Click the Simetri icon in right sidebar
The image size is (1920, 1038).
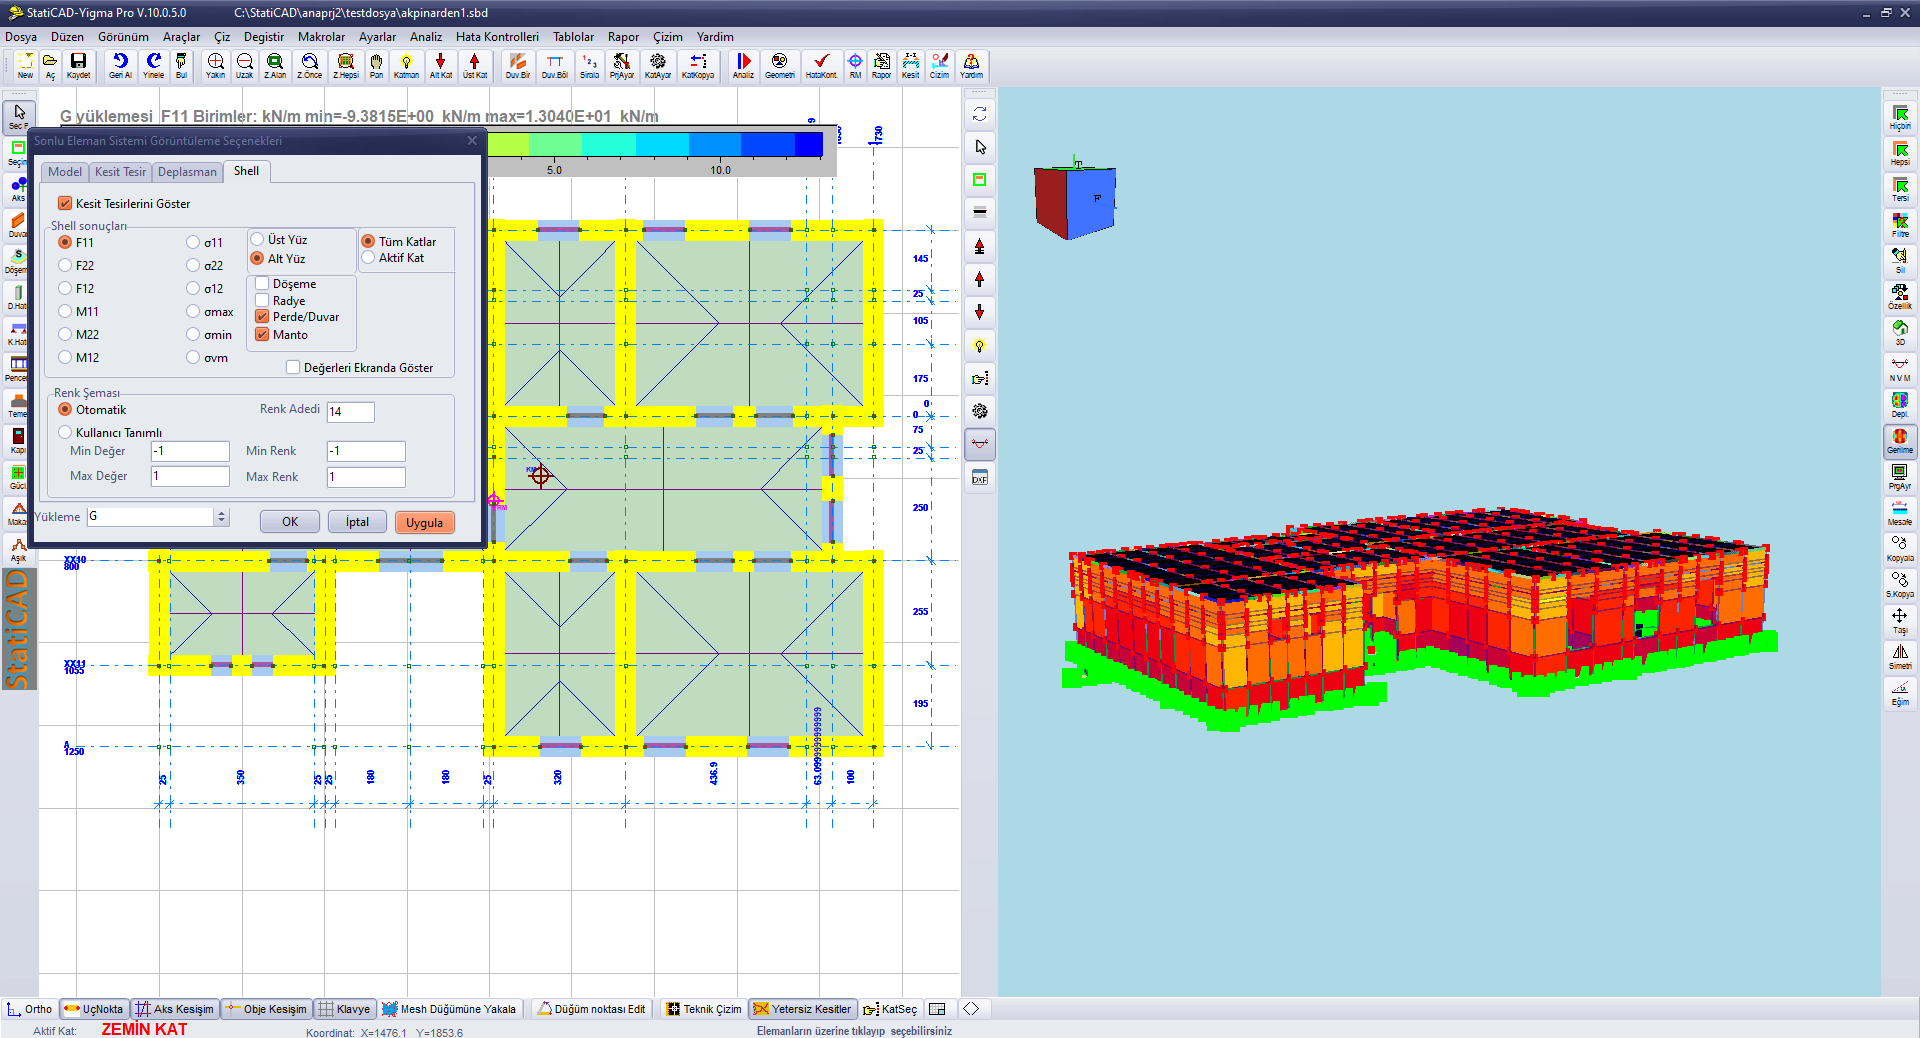tap(1899, 657)
